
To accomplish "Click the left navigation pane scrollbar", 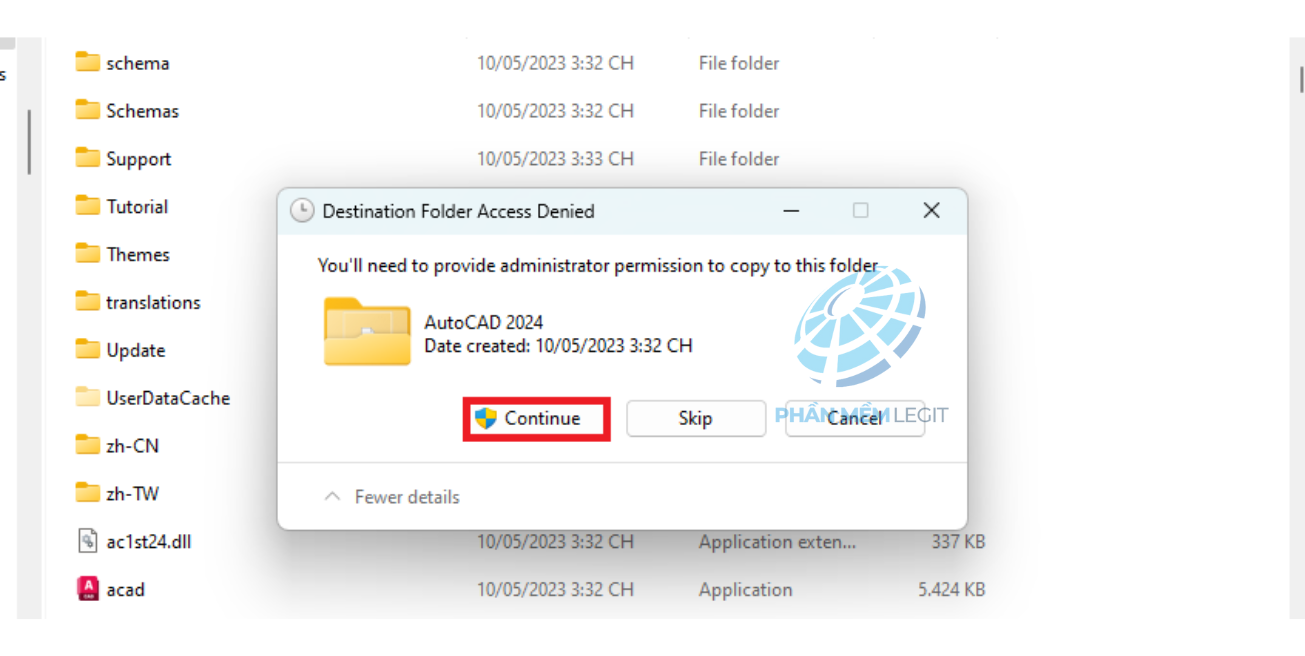I will pos(30,141).
